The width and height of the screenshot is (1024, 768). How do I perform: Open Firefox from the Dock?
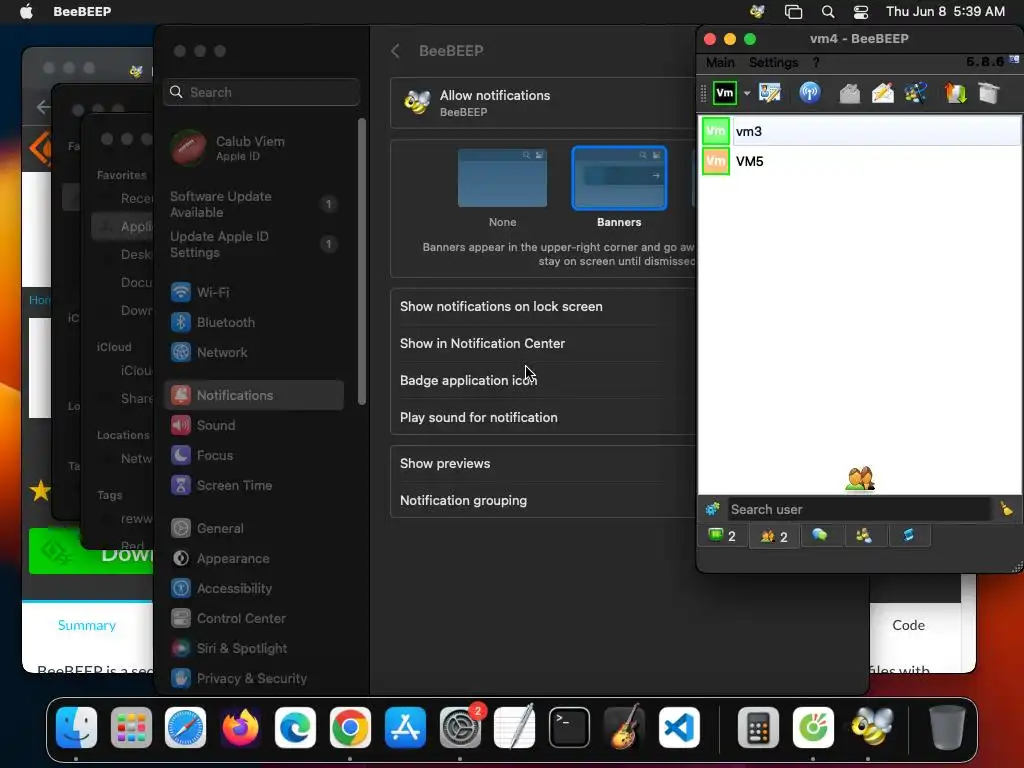coord(240,728)
